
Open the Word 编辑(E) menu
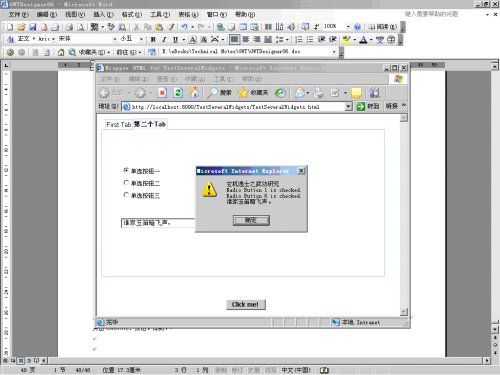point(47,15)
